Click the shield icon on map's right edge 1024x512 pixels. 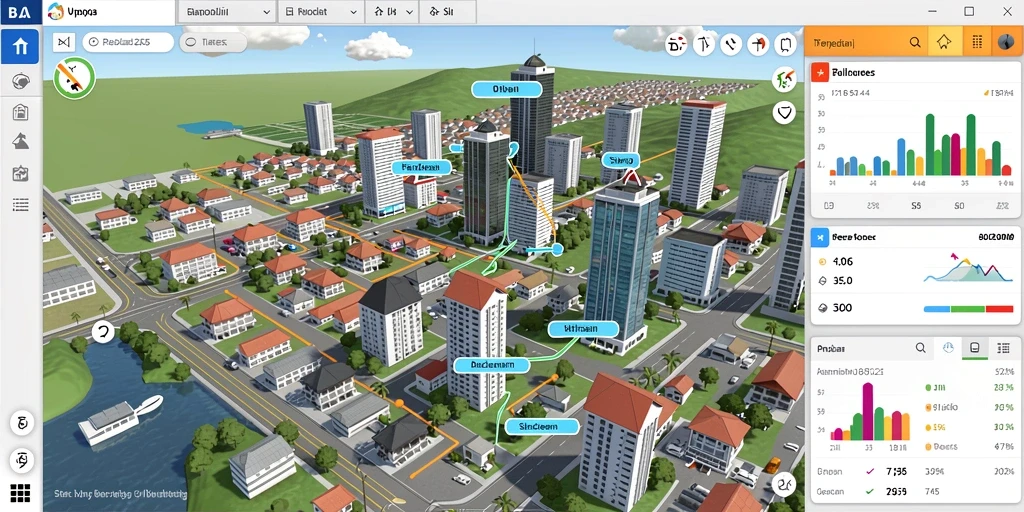pos(783,112)
